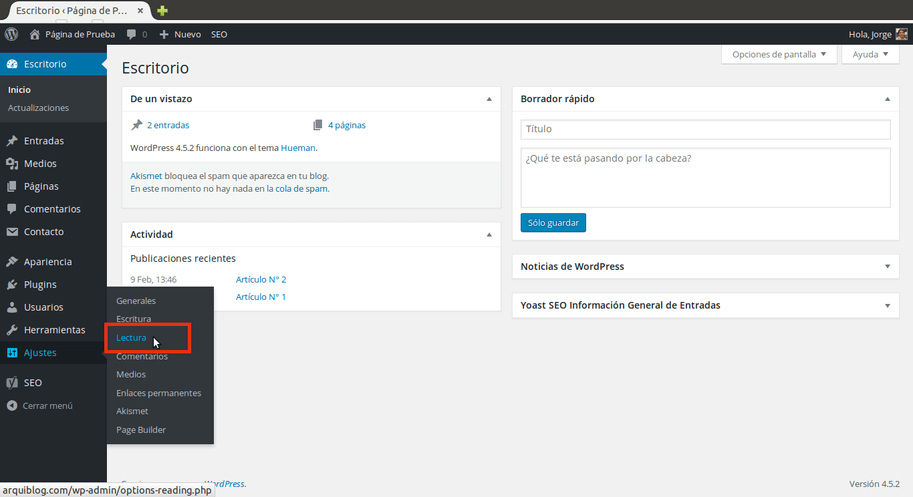Viewport: 913px width, 497px height.
Task: Select Lectura in the Ajustes submenu
Action: pyautogui.click(x=131, y=338)
